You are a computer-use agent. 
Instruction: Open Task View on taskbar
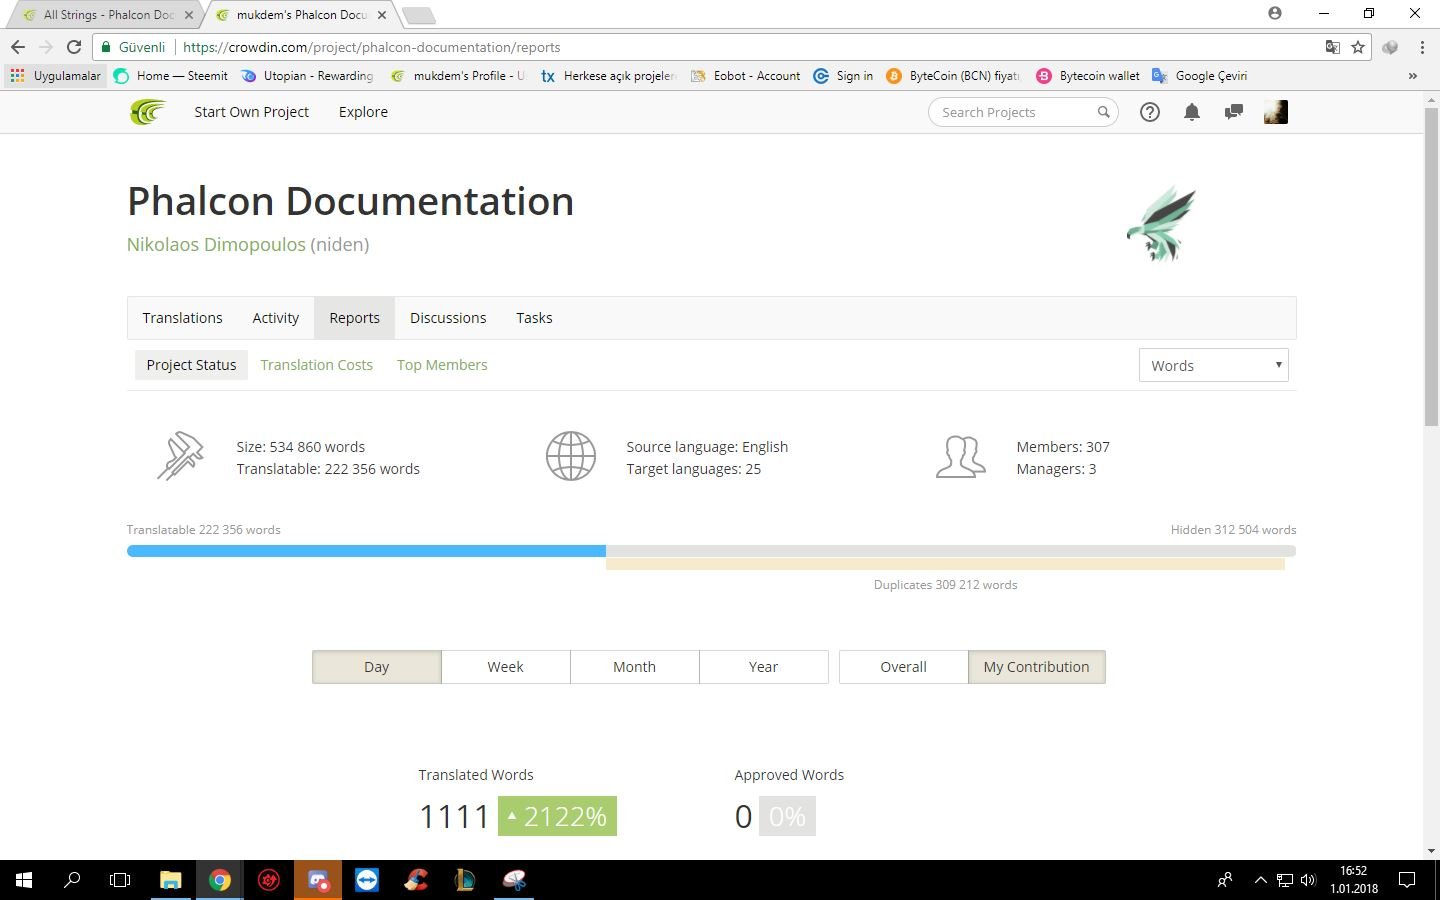pos(120,880)
